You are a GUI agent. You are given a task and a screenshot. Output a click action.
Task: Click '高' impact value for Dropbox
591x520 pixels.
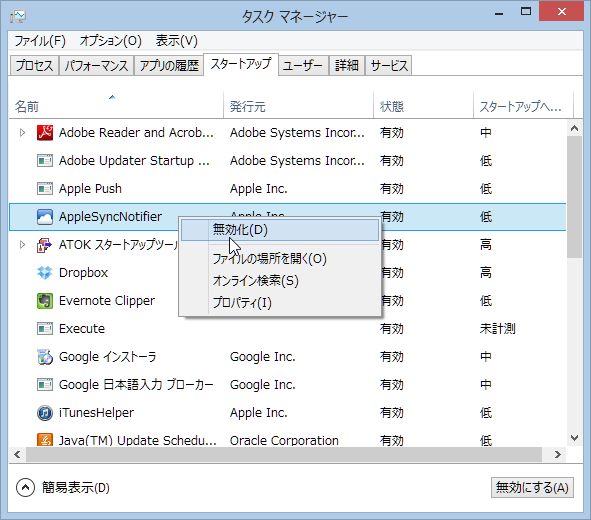coord(485,272)
